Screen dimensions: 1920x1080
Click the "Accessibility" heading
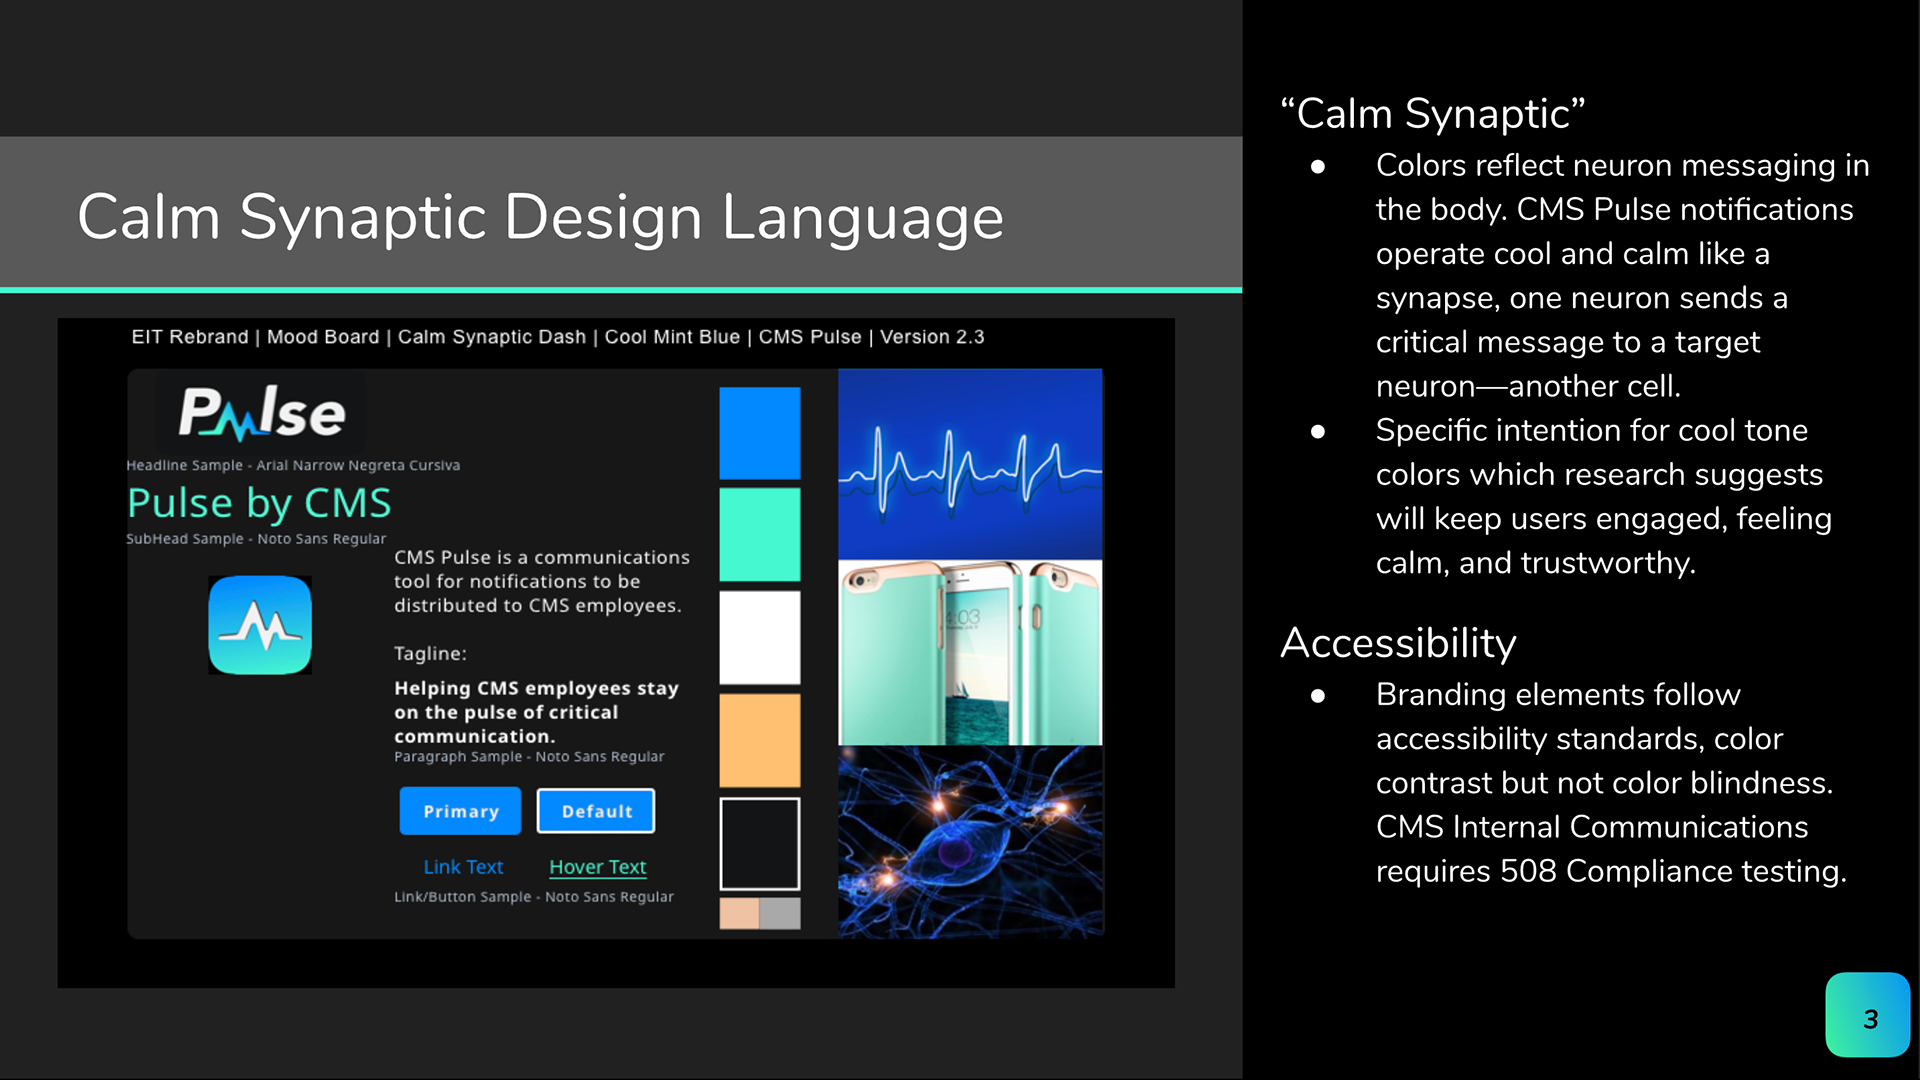pos(1398,643)
